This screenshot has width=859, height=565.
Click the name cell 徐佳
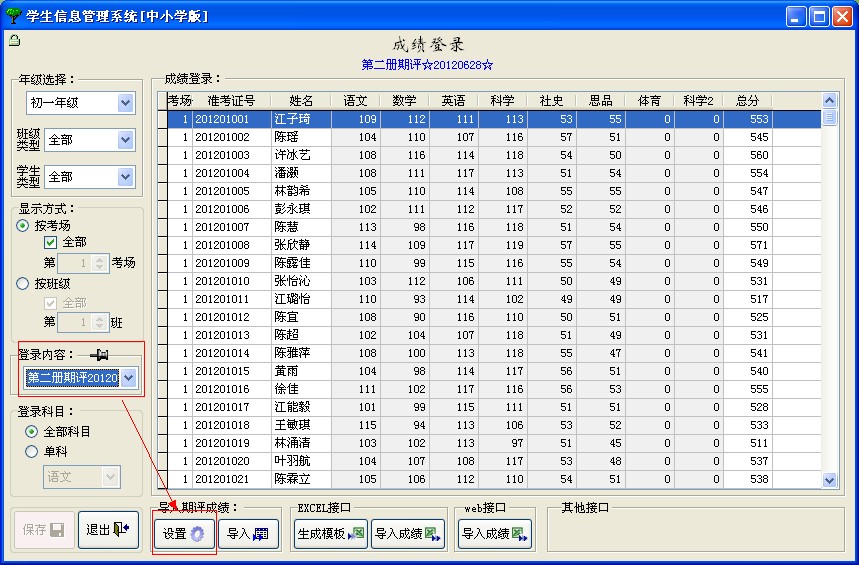pyautogui.click(x=301, y=389)
